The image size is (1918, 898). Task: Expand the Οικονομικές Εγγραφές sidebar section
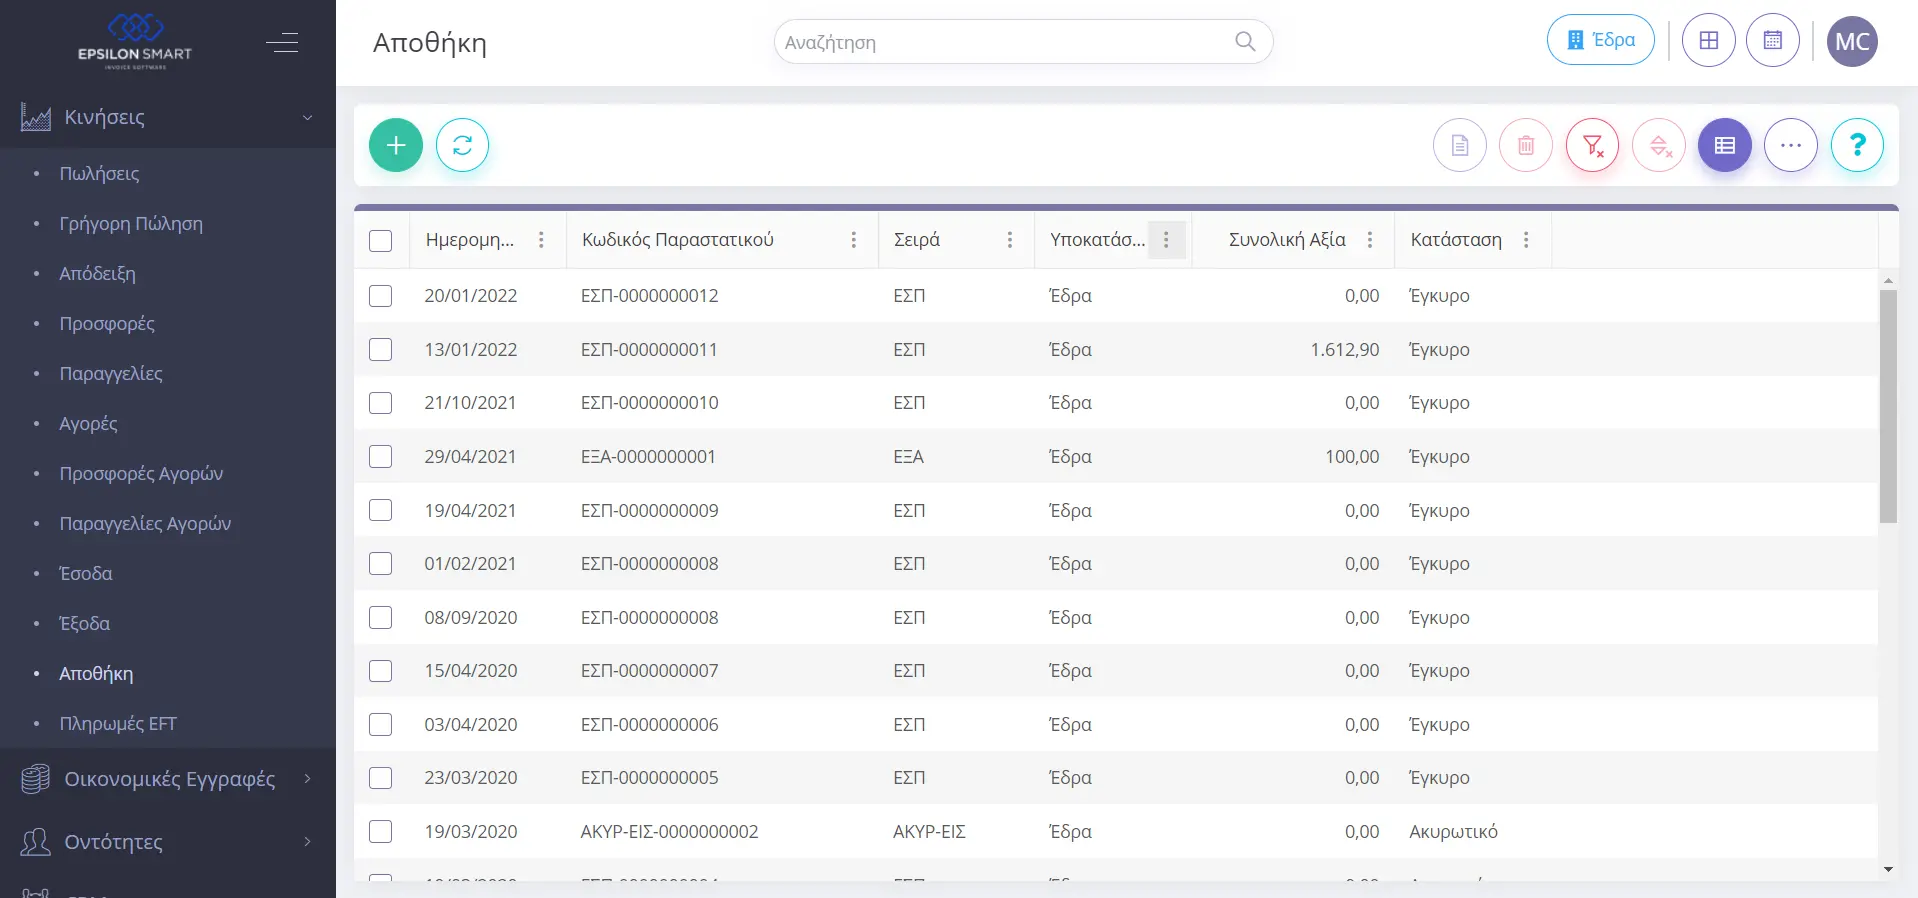click(168, 779)
